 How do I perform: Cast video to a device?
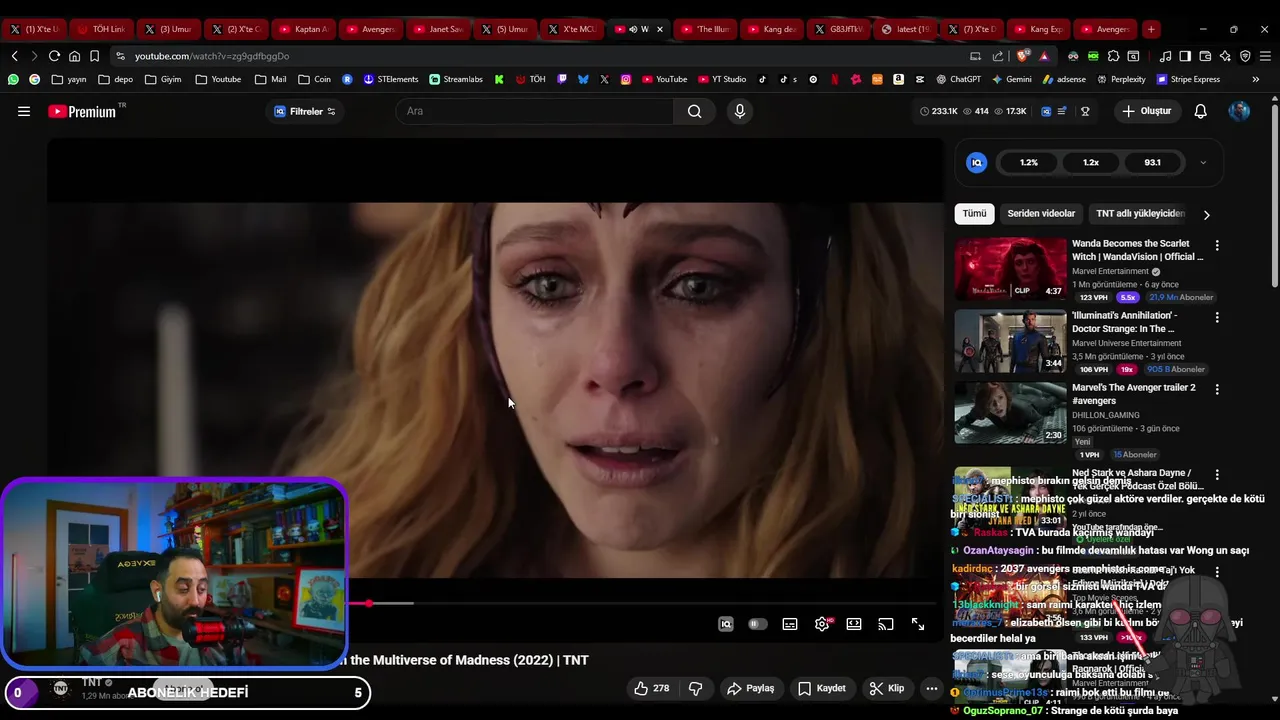pyautogui.click(x=886, y=624)
